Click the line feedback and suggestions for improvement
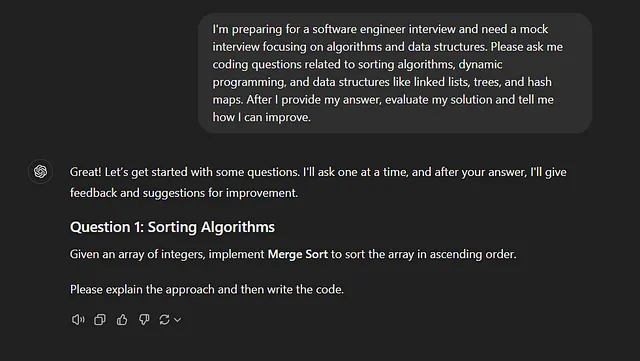This screenshot has height=361, width=640. coord(184,193)
